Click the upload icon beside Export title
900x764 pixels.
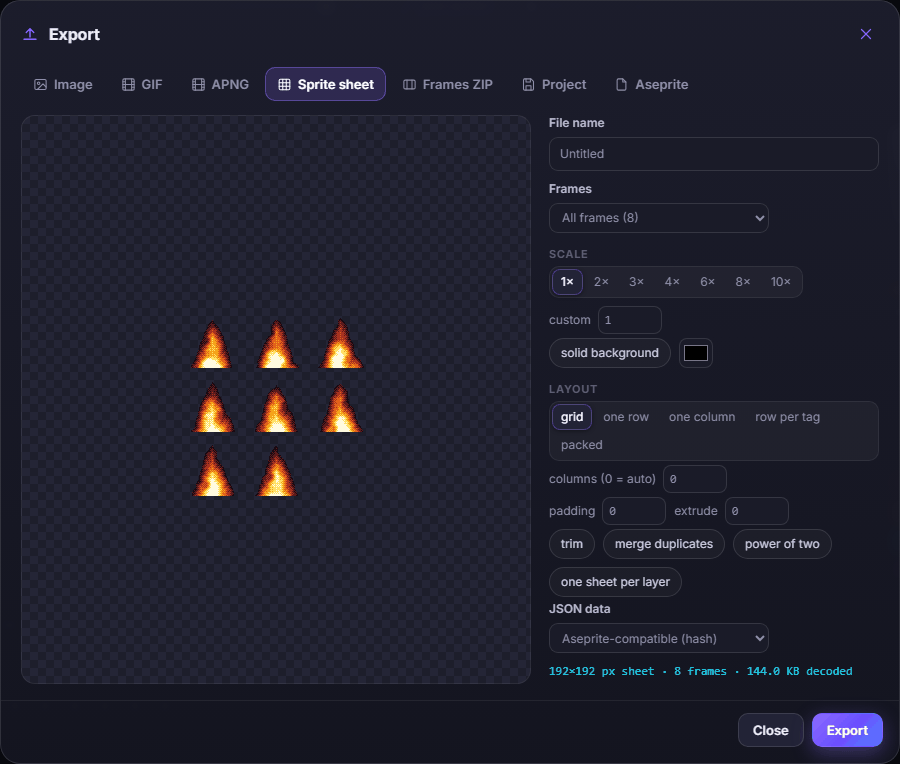[x=30, y=34]
